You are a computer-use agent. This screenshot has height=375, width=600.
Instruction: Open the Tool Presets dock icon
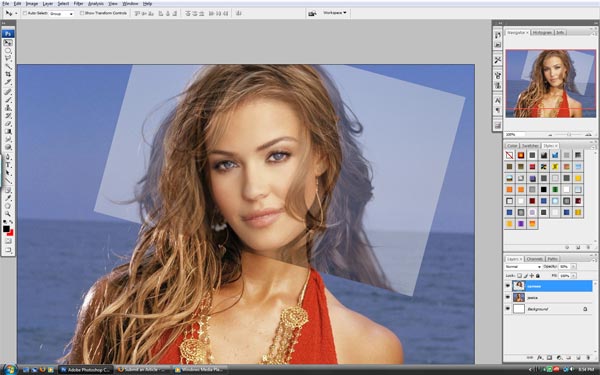(x=497, y=60)
